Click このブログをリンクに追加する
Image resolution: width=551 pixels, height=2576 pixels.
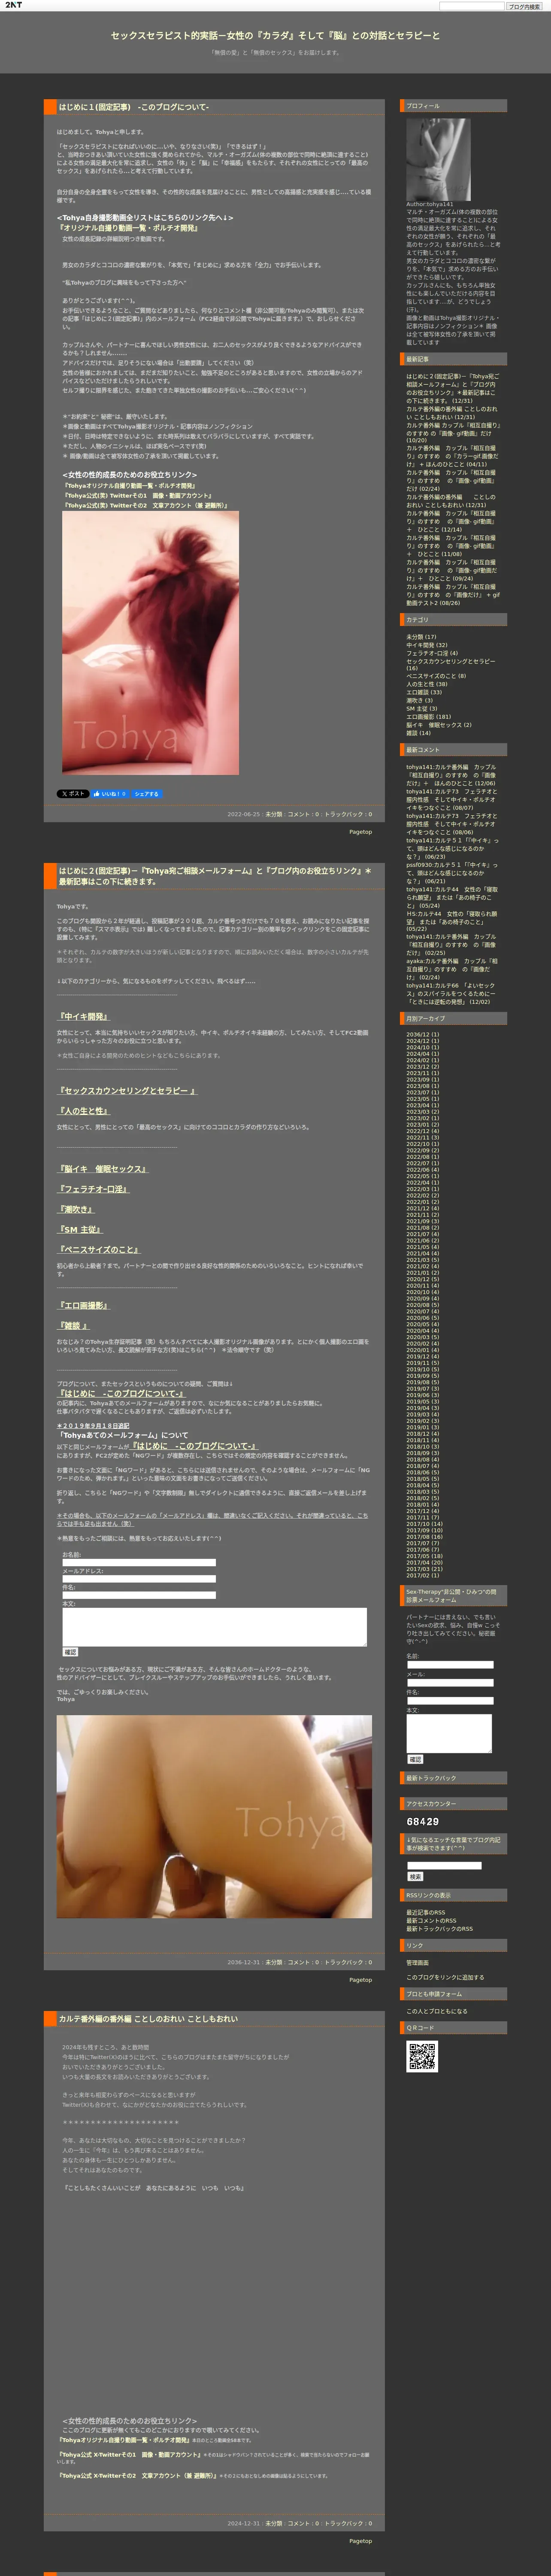tap(445, 1977)
